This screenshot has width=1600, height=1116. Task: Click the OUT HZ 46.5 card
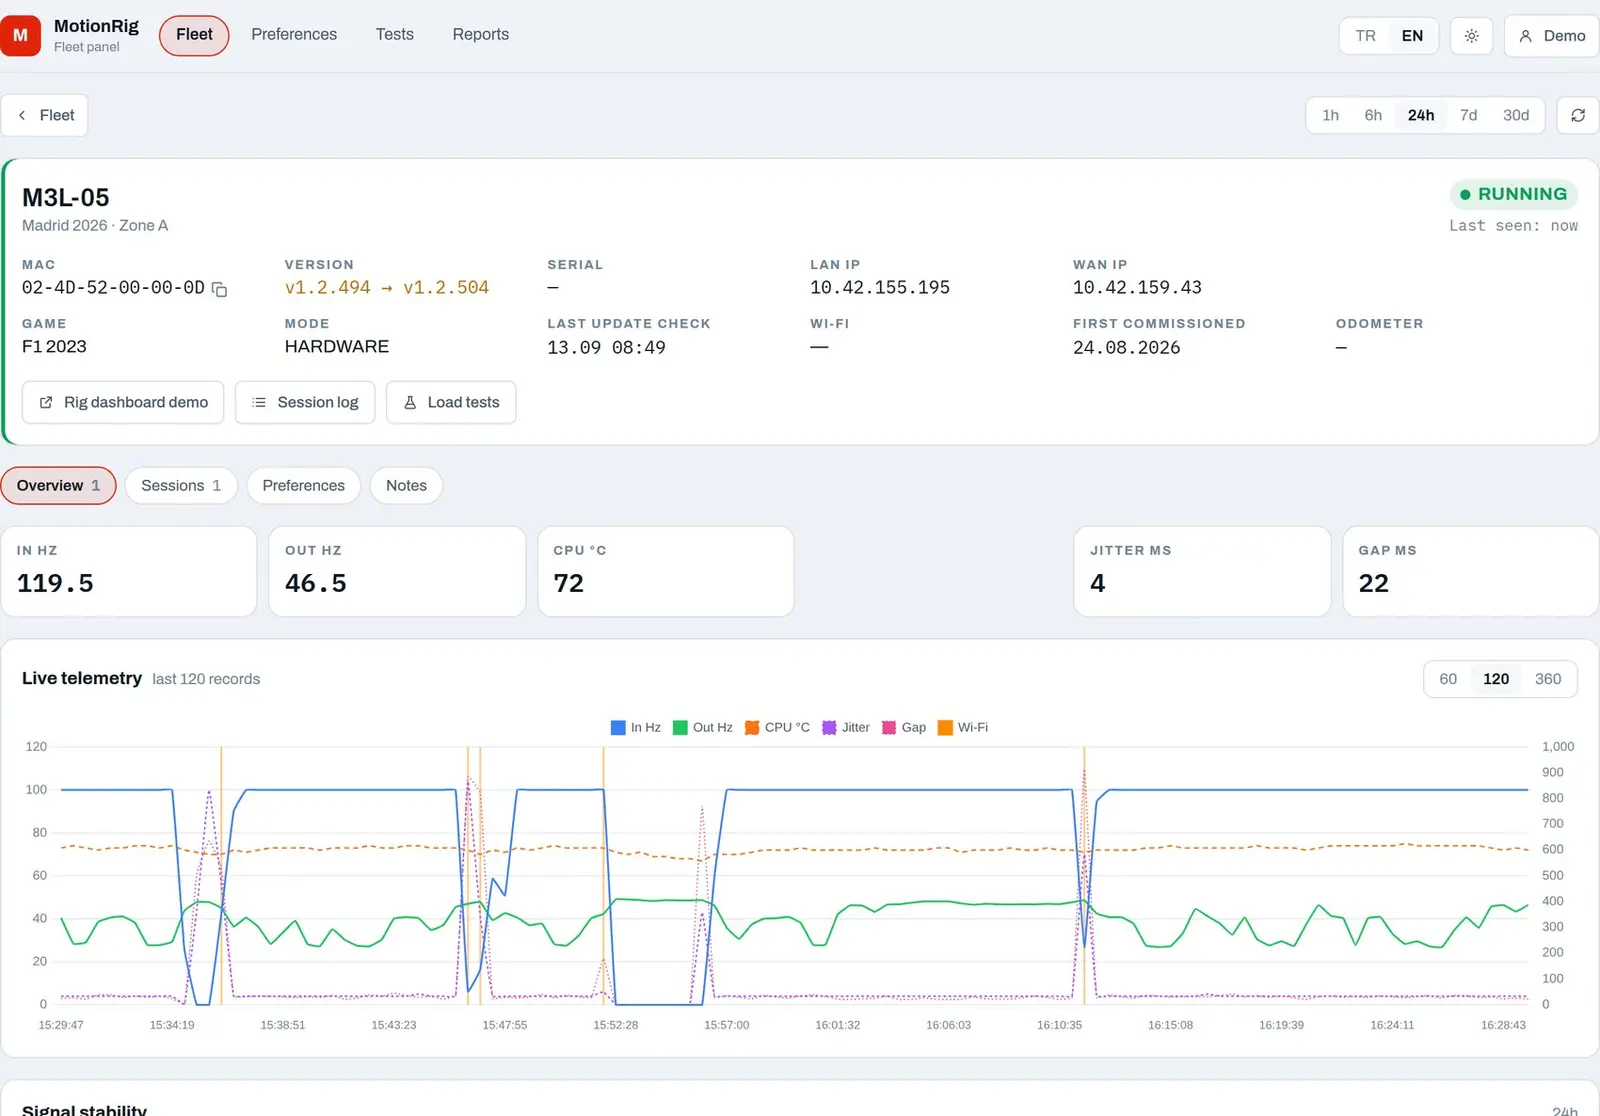tap(397, 572)
